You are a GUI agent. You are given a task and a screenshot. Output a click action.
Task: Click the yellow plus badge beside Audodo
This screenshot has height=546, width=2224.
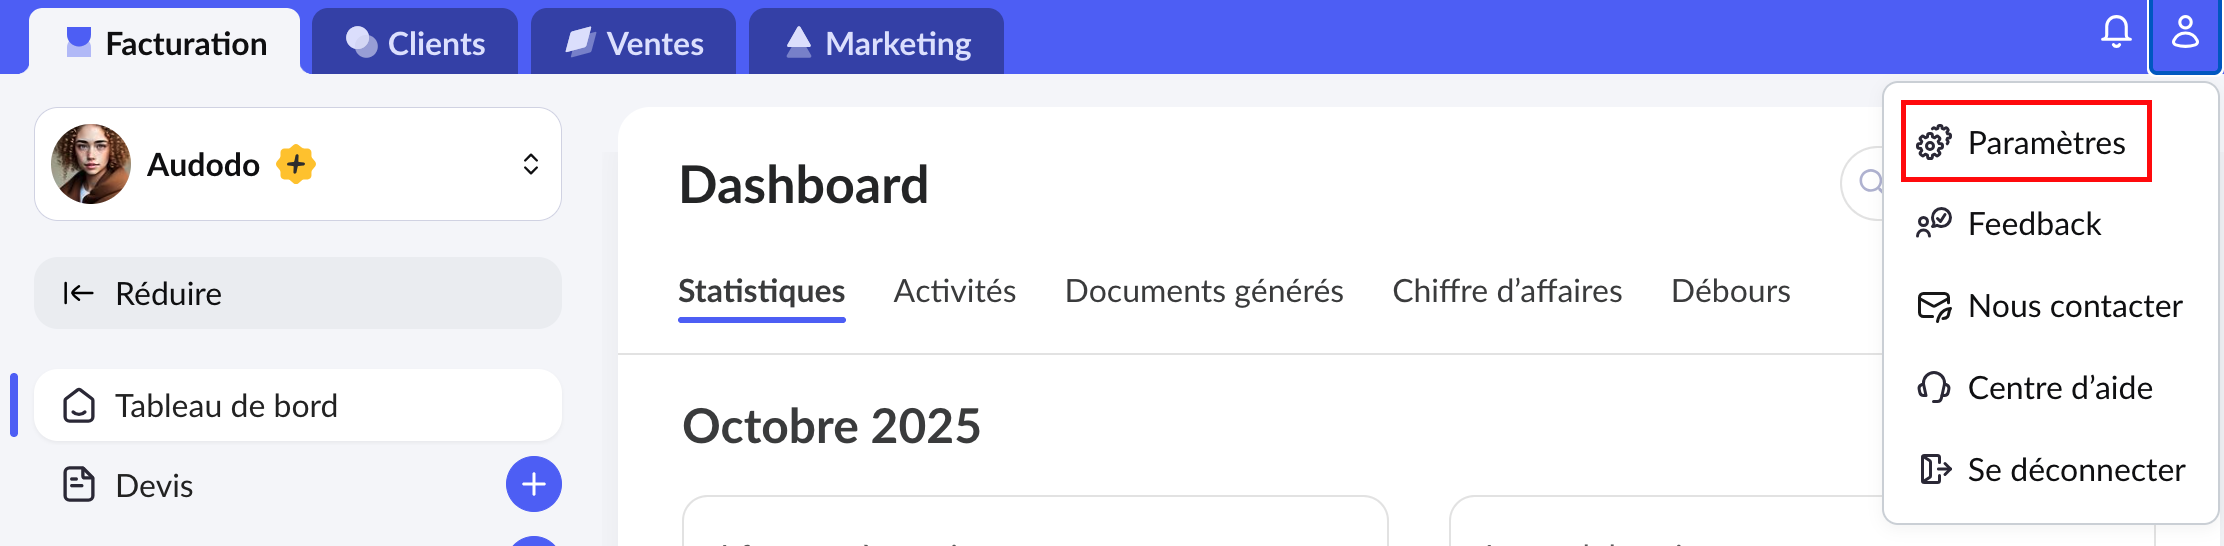pos(296,164)
